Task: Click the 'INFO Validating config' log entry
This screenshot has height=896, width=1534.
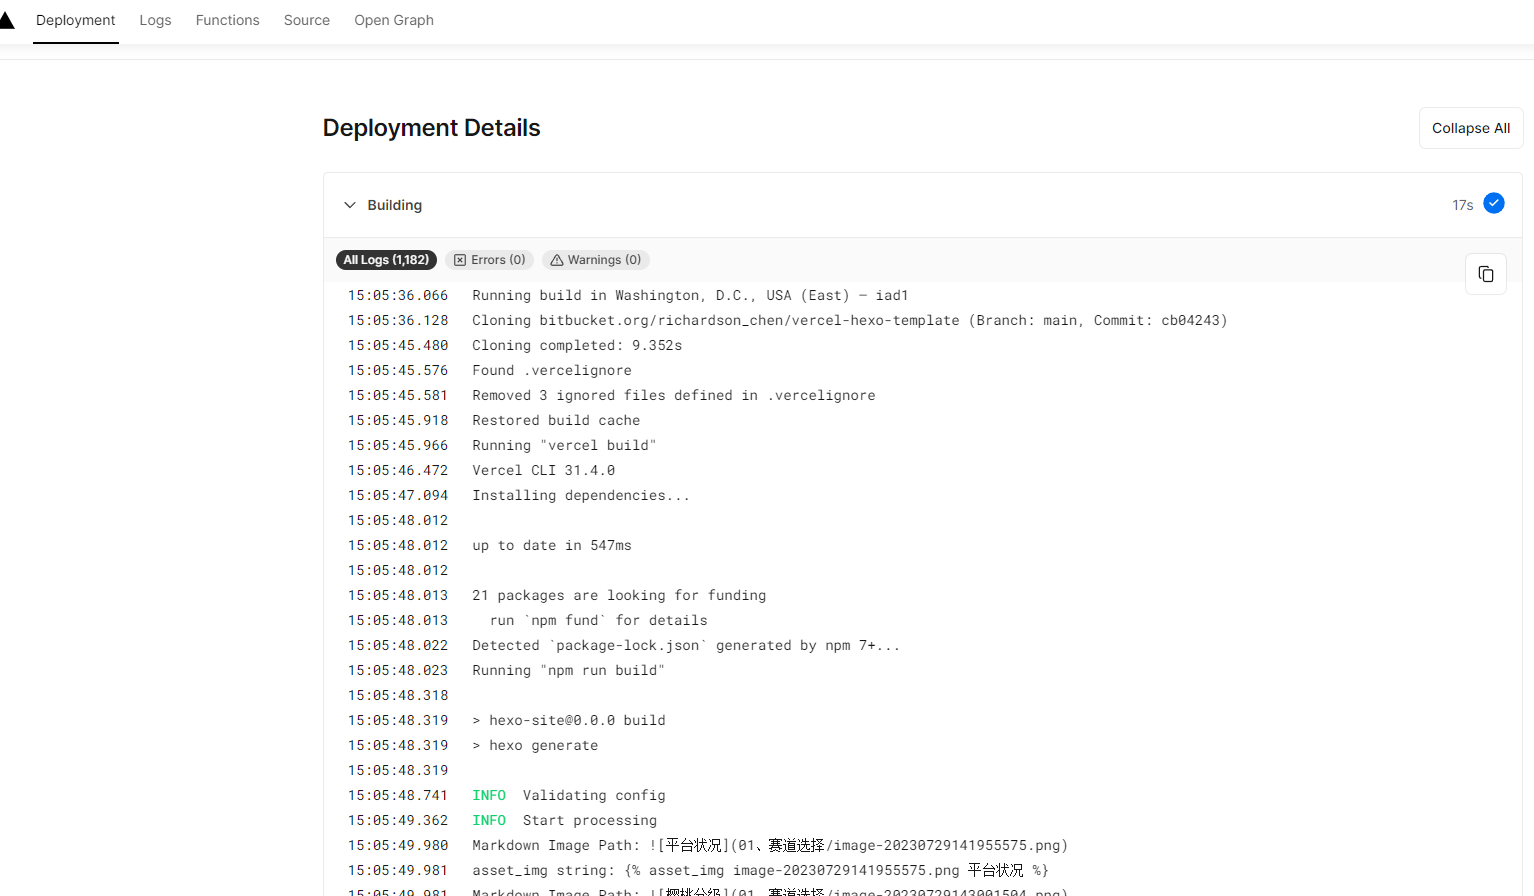Action: pyautogui.click(x=568, y=796)
